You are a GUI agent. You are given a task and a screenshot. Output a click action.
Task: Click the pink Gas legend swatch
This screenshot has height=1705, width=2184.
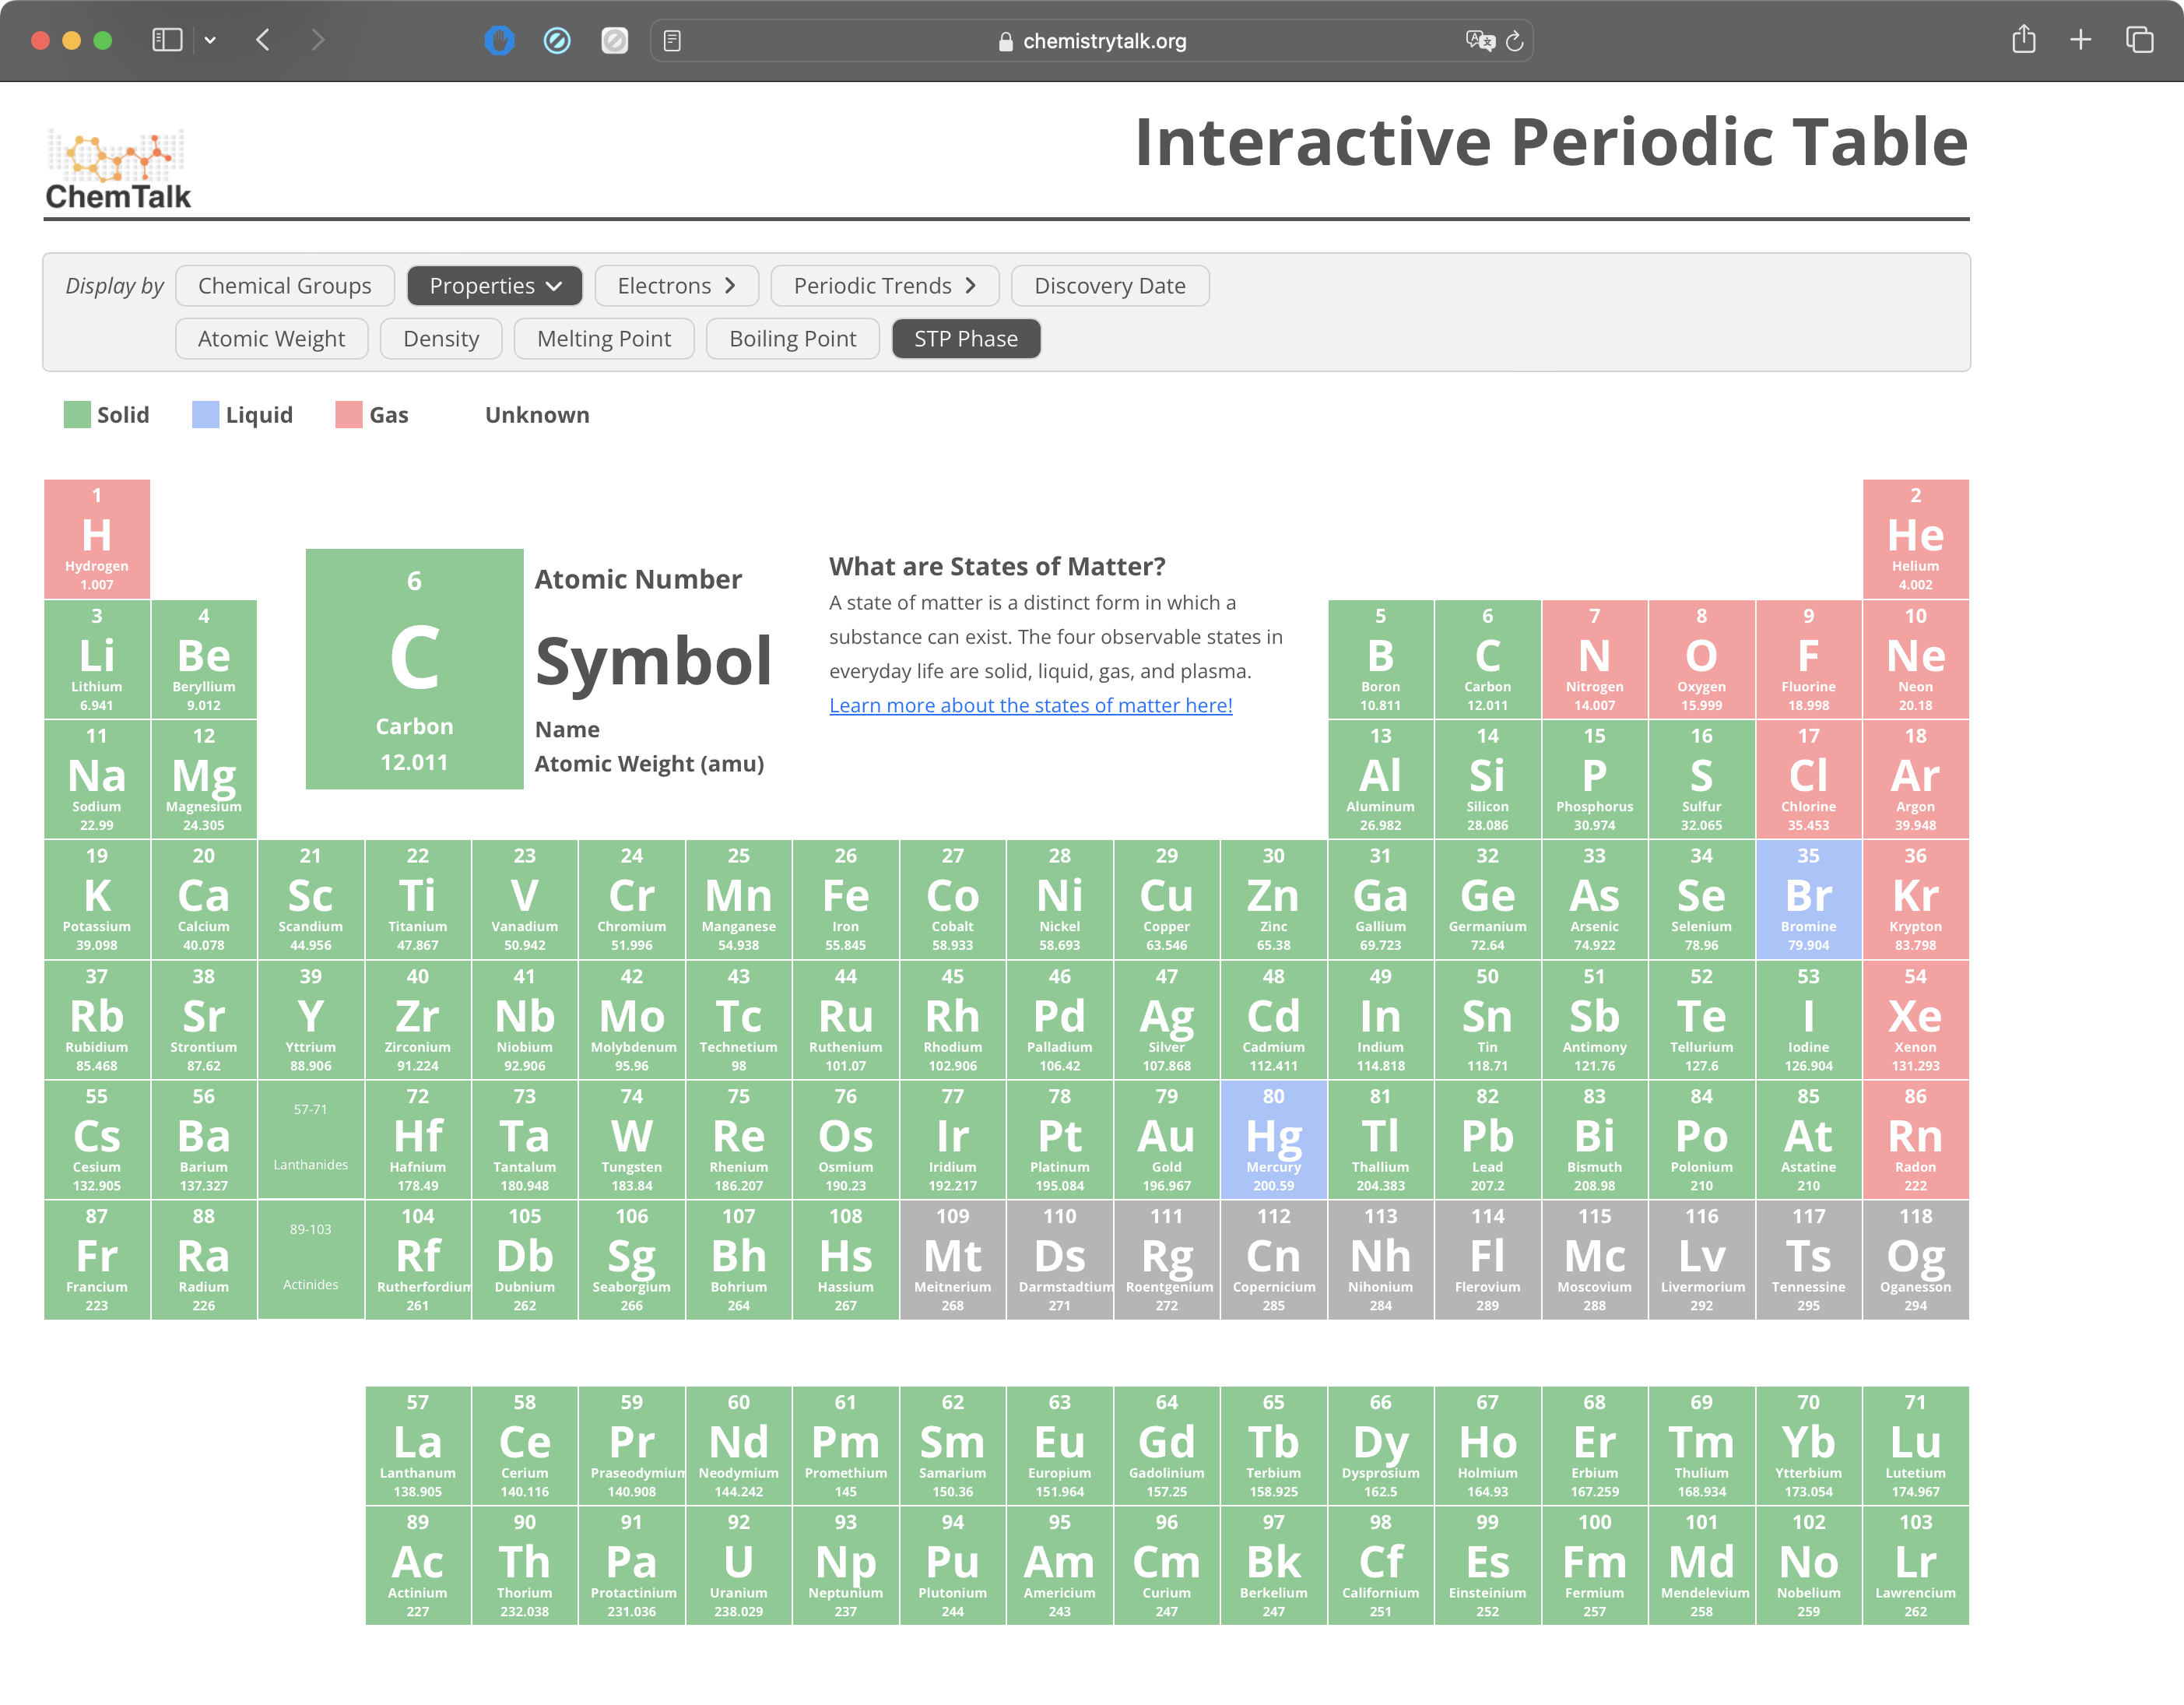[x=349, y=415]
